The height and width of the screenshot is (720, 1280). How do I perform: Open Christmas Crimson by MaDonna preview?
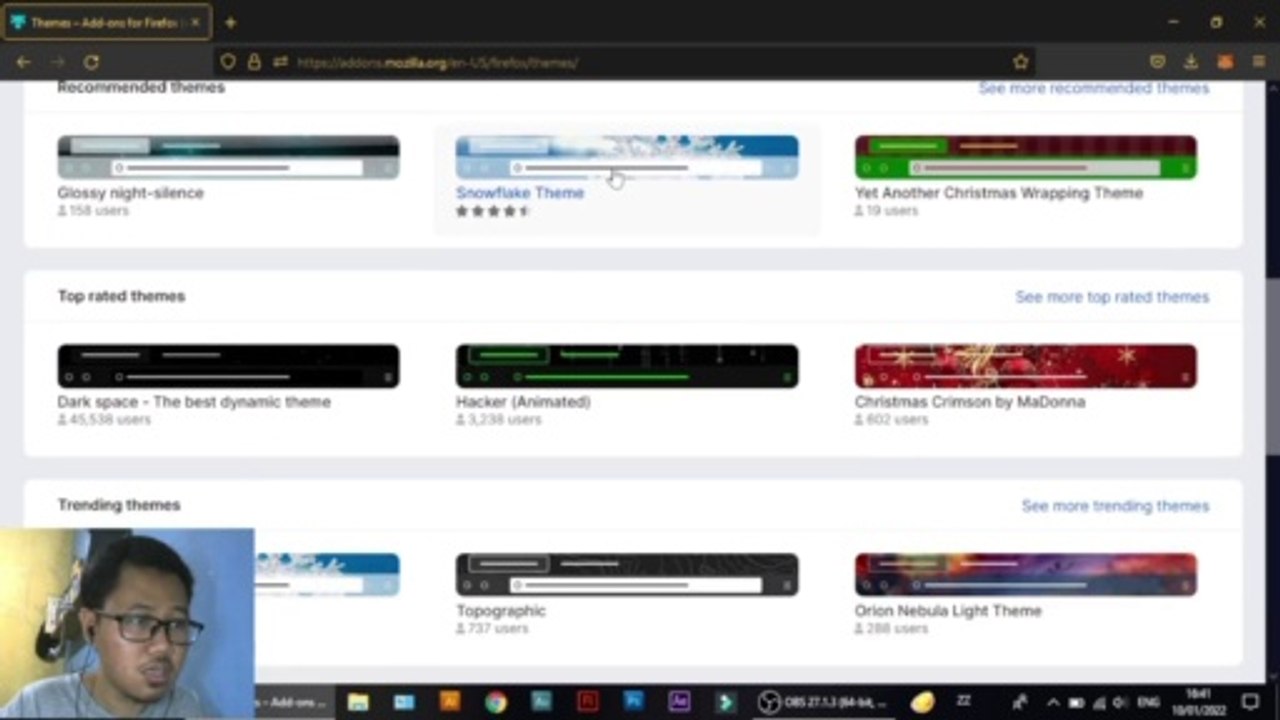pyautogui.click(x=1025, y=366)
